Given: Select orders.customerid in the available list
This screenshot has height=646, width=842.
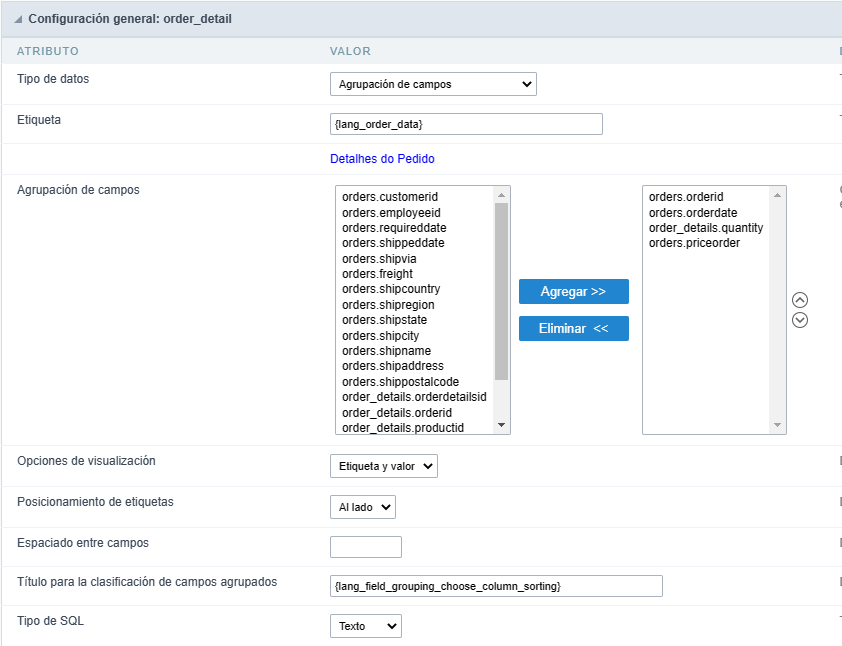Looking at the screenshot, I should [x=390, y=197].
